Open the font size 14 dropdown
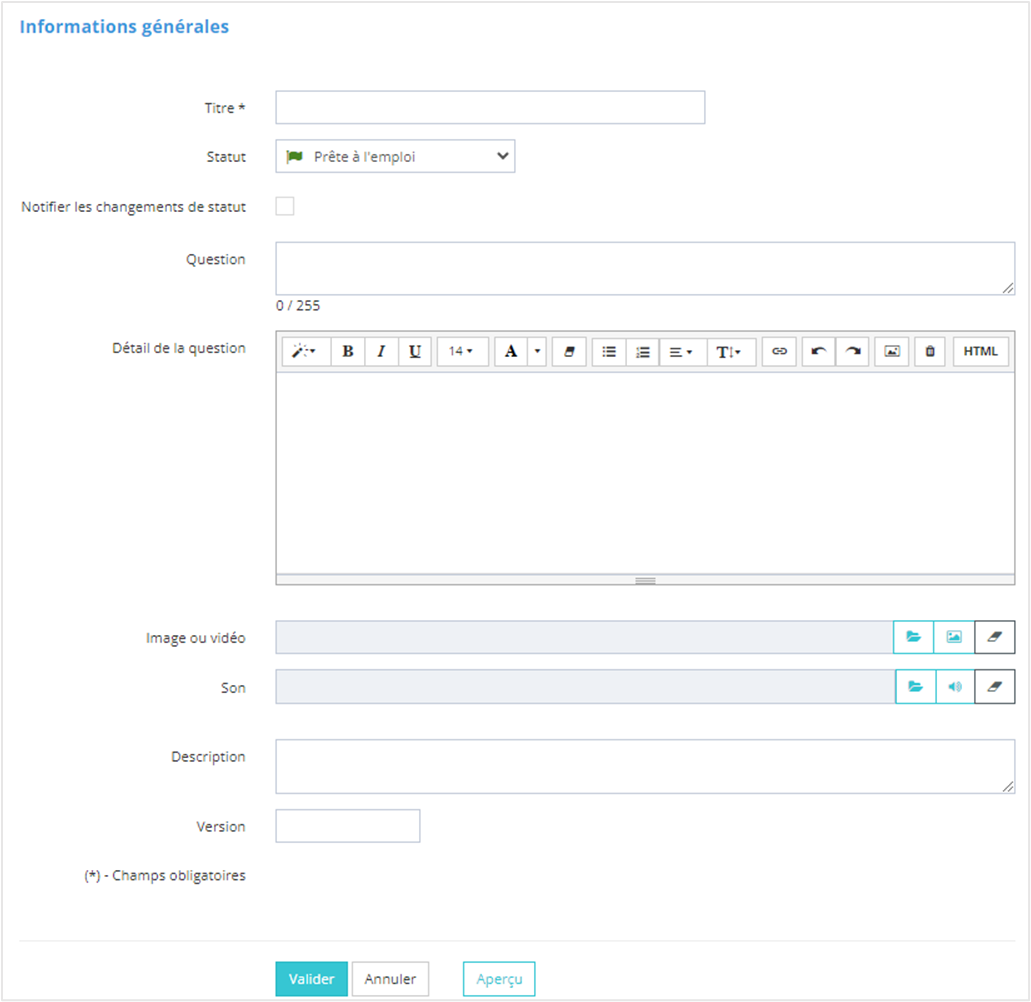Image resolution: width=1031 pixels, height=1002 pixels. point(461,352)
